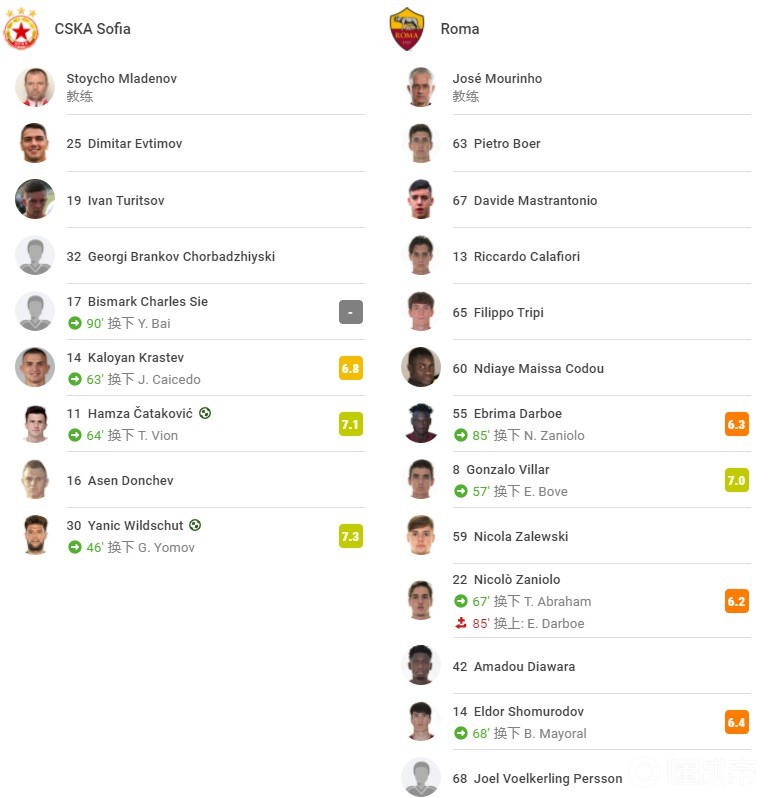Click goal icon beside Yanic Wildschut
The image size is (771, 798).
195,525
